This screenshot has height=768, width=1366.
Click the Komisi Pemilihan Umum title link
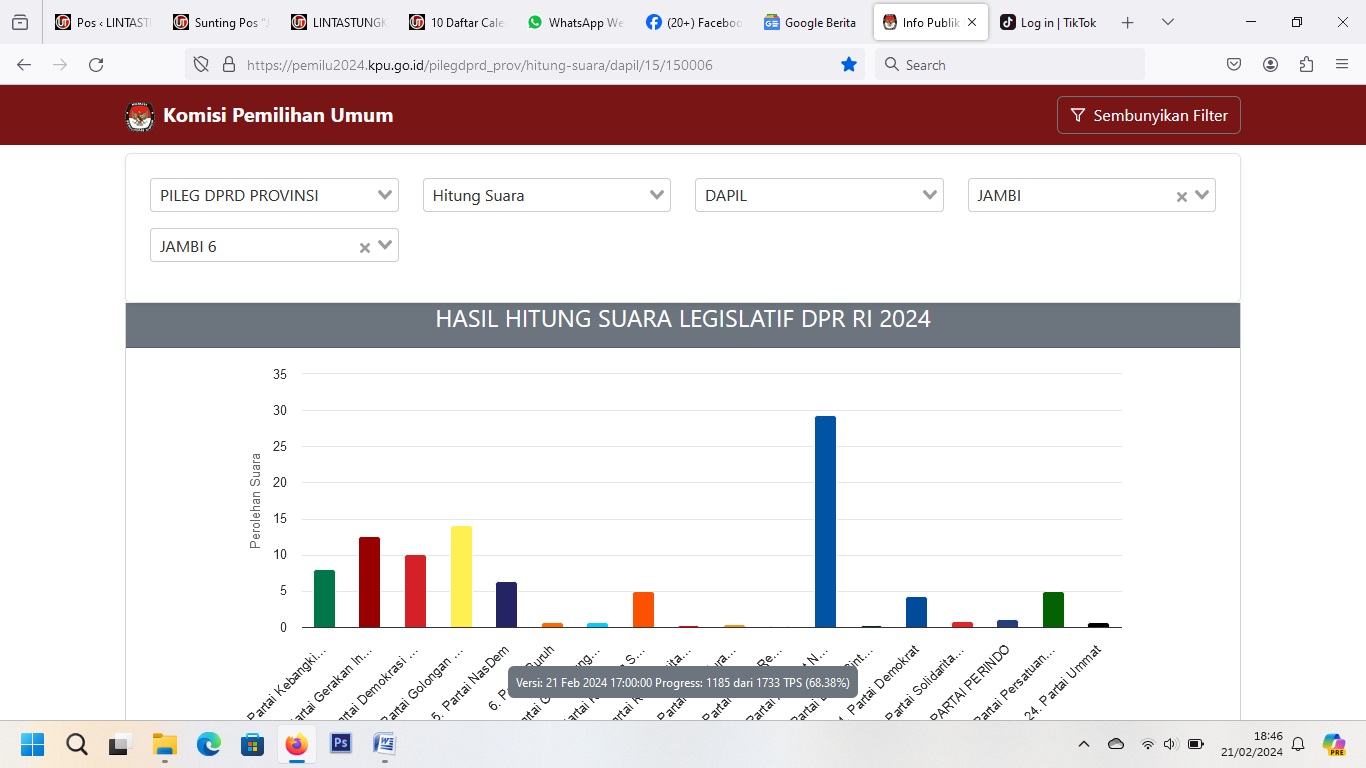point(278,116)
